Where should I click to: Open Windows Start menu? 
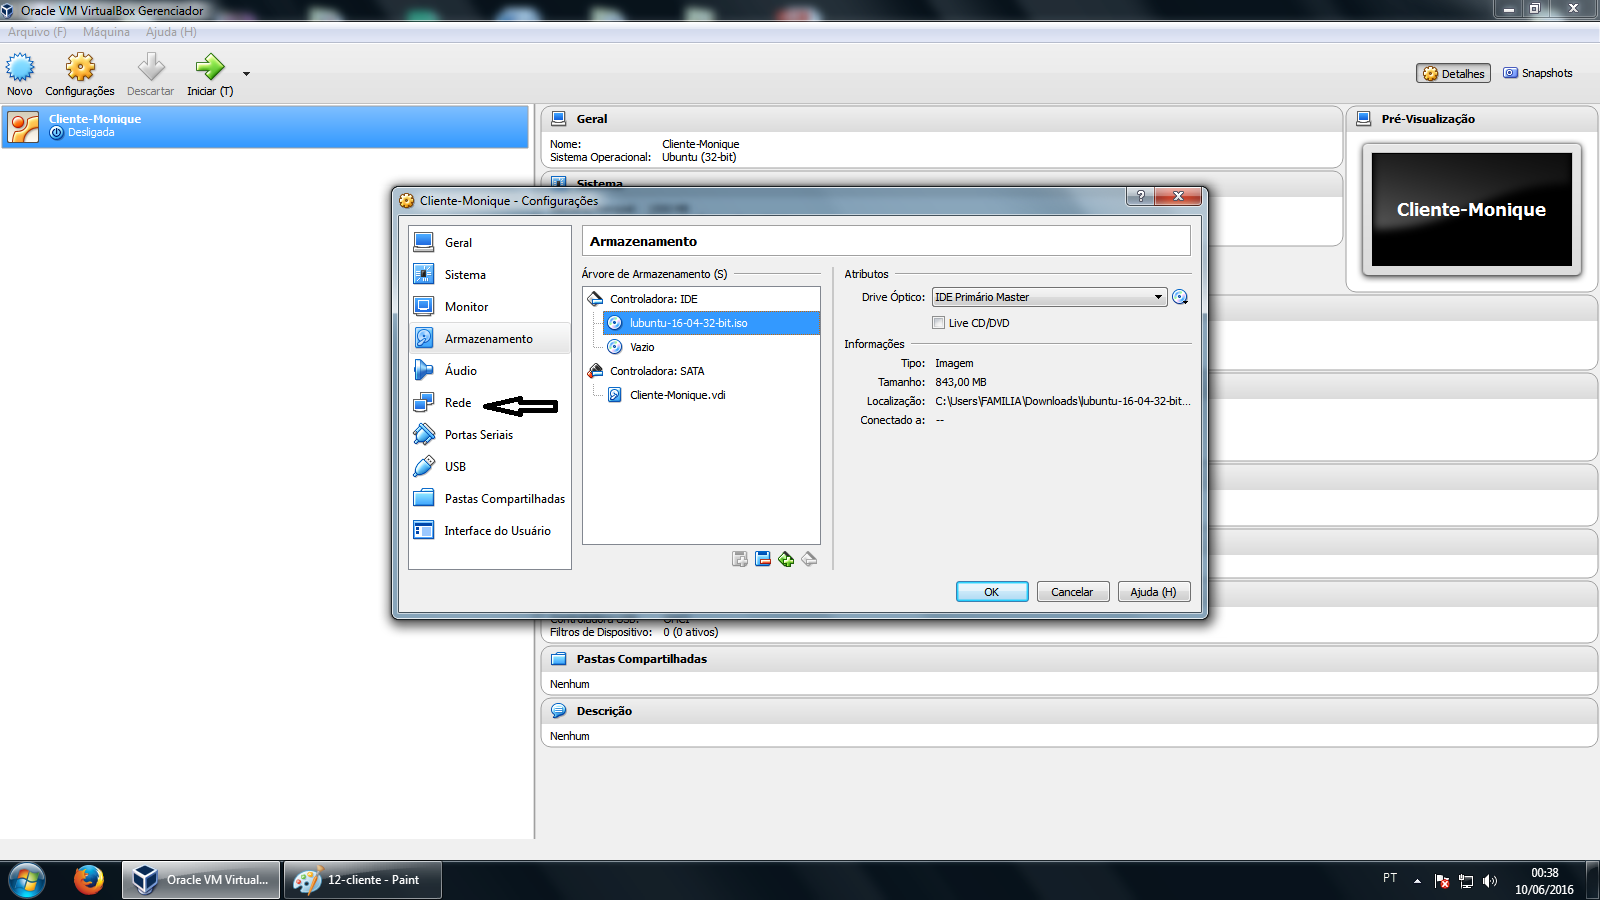point(27,880)
